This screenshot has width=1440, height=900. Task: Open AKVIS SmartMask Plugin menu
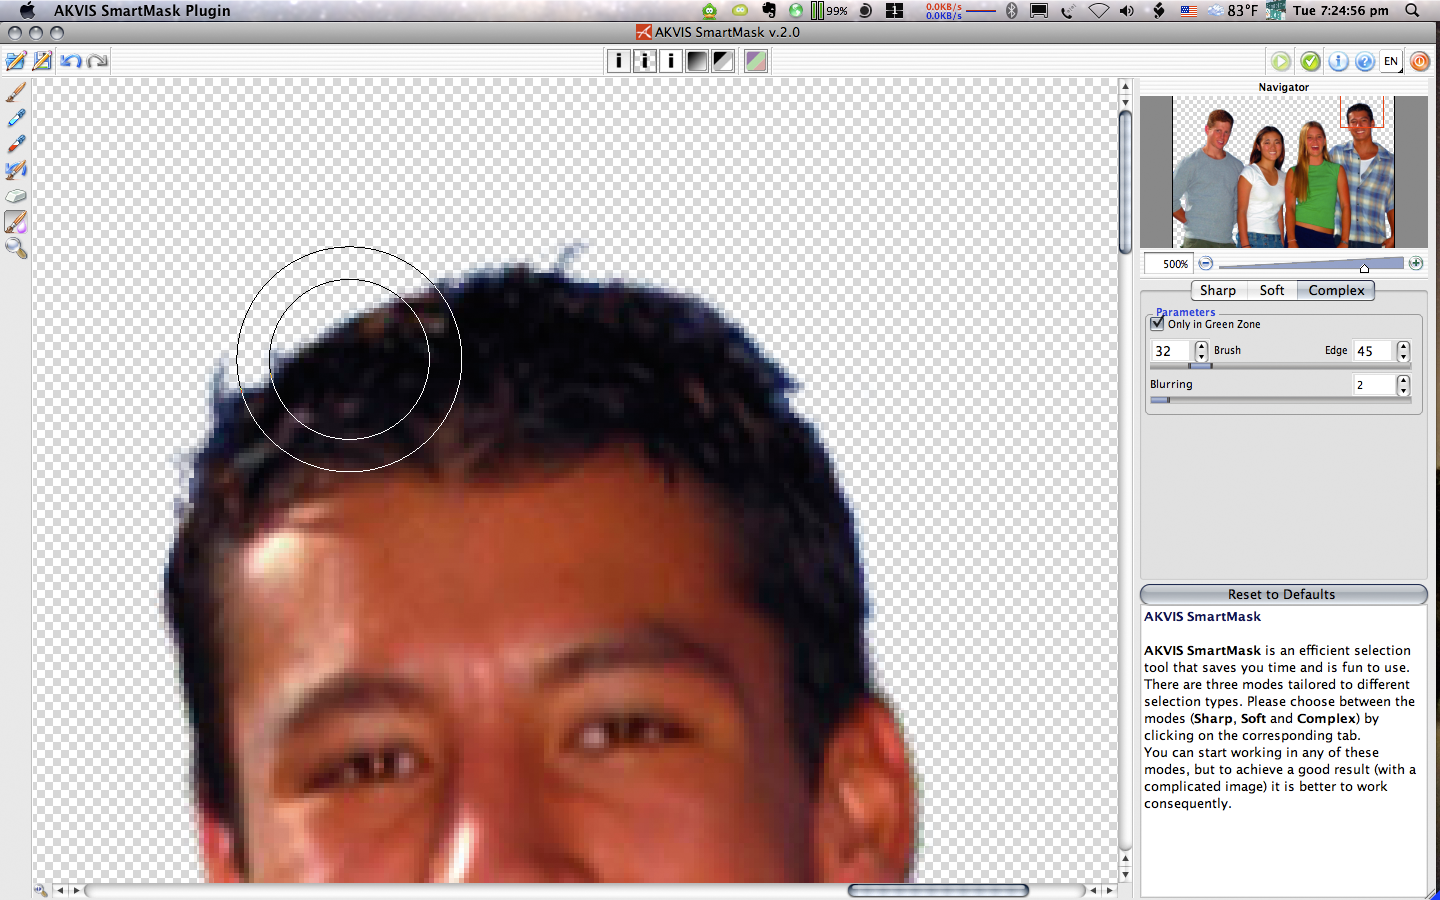[x=142, y=11]
